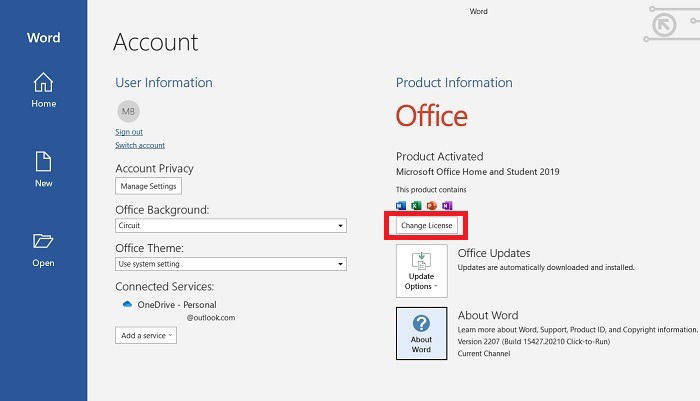Click the Manage Settings button
The height and width of the screenshot is (401, 700).
(x=148, y=186)
